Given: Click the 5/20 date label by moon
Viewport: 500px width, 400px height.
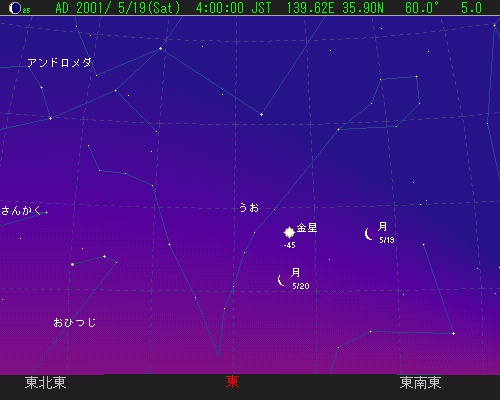Looking at the screenshot, I should [301, 286].
